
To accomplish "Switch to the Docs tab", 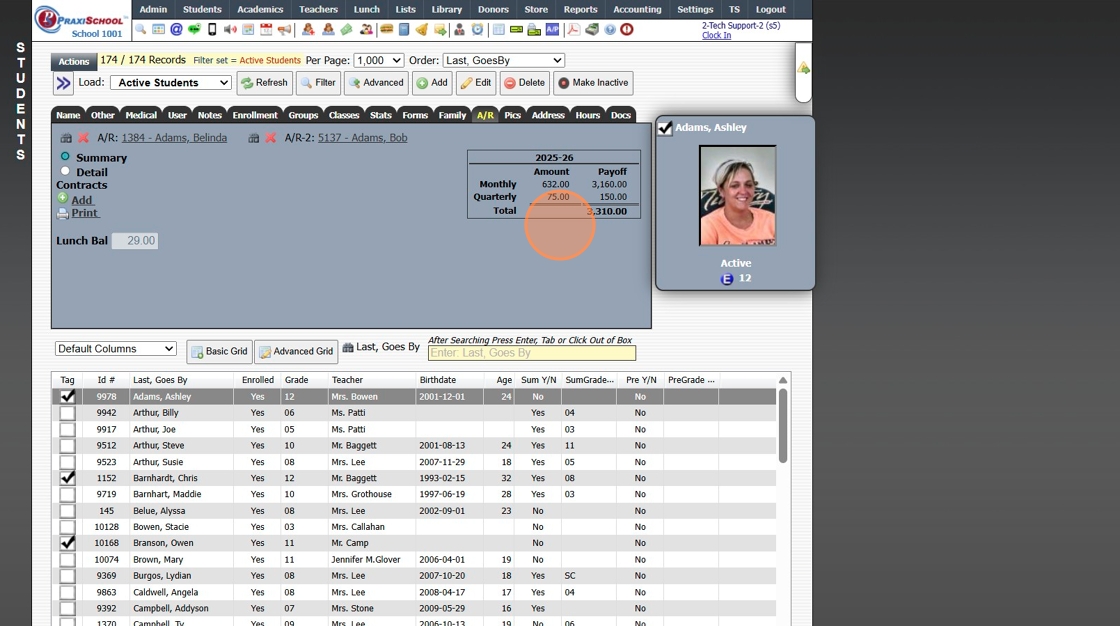I will 621,115.
